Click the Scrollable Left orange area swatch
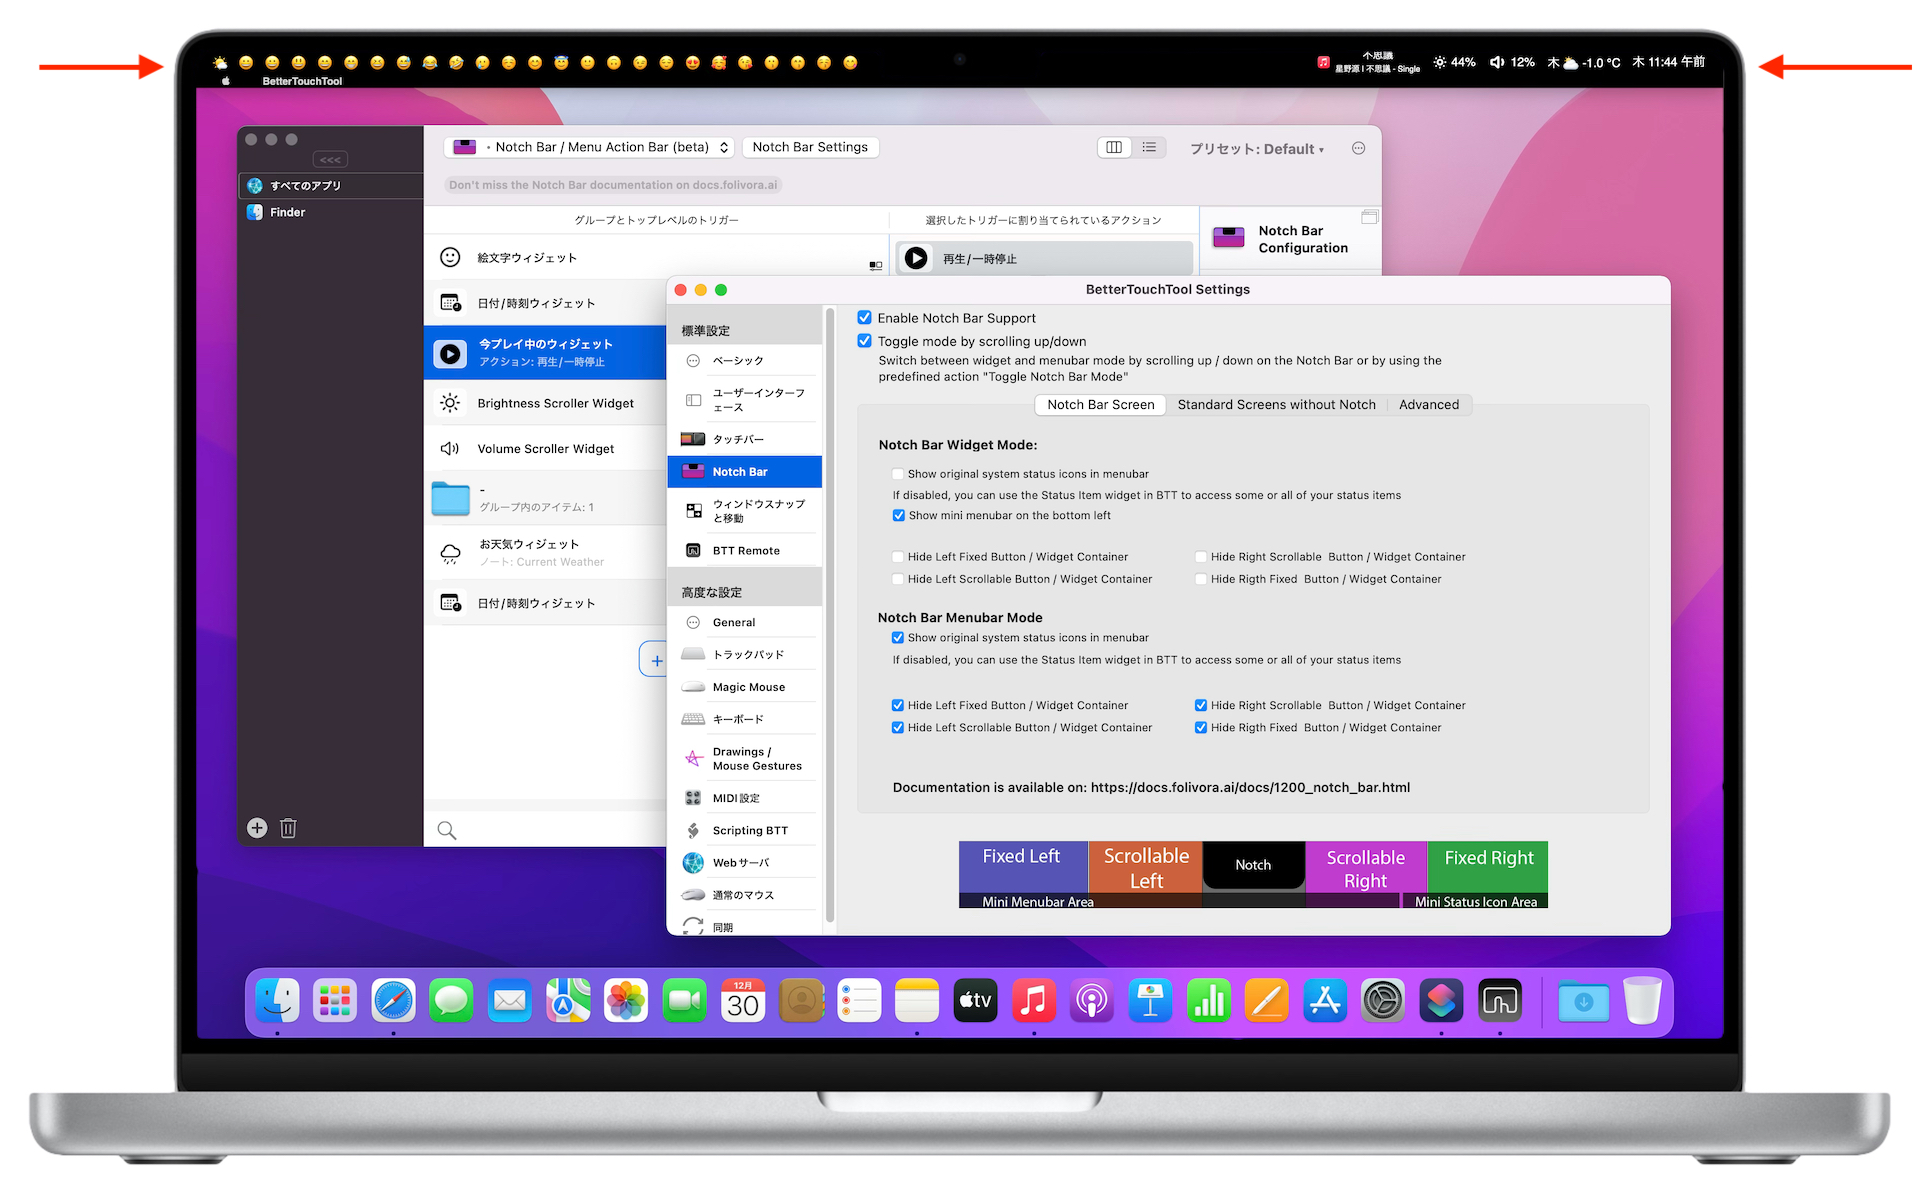 [x=1145, y=866]
